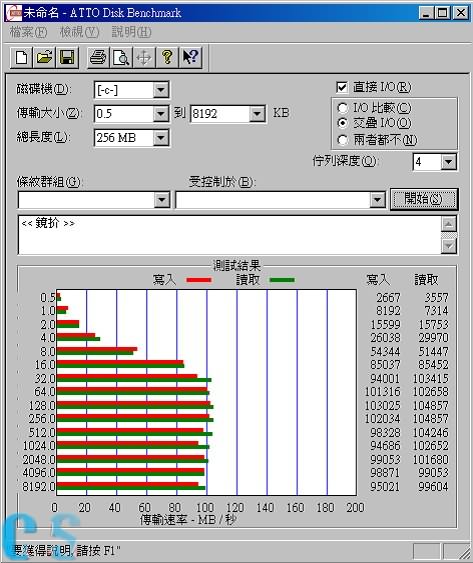Viewport: 473px width, 563px height.
Task: Click the read value 29970
Action: click(x=433, y=338)
